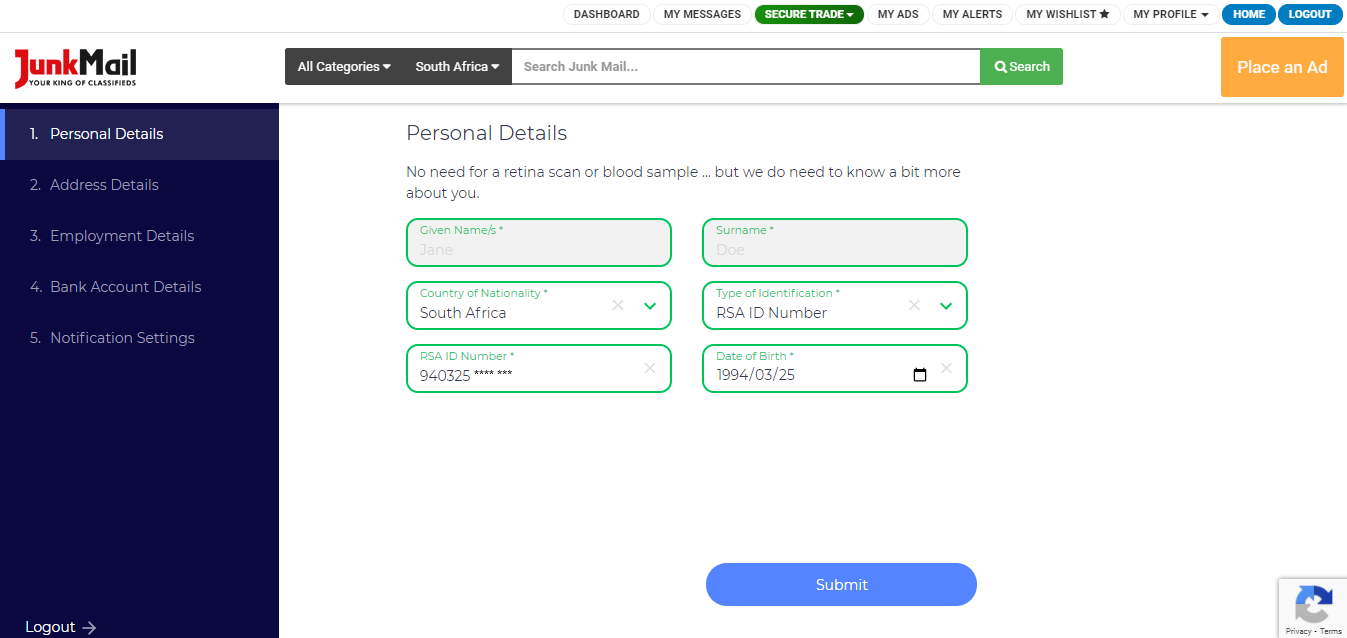Submit the Personal Details form
This screenshot has width=1347, height=638.
[841, 584]
